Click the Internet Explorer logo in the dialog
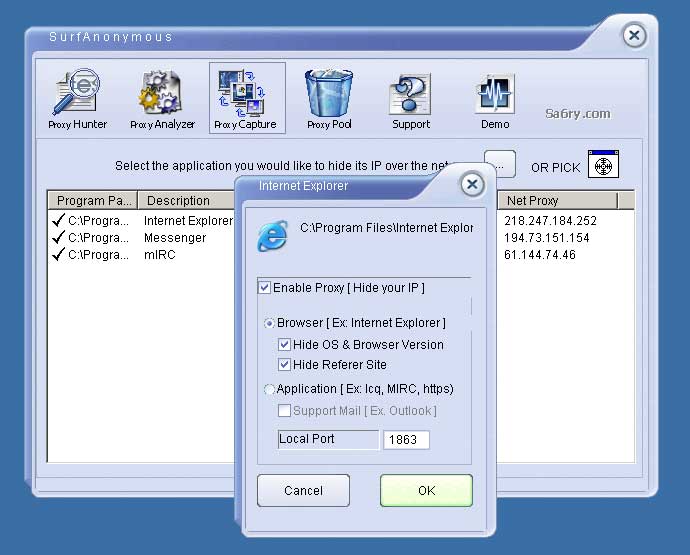 (273, 236)
